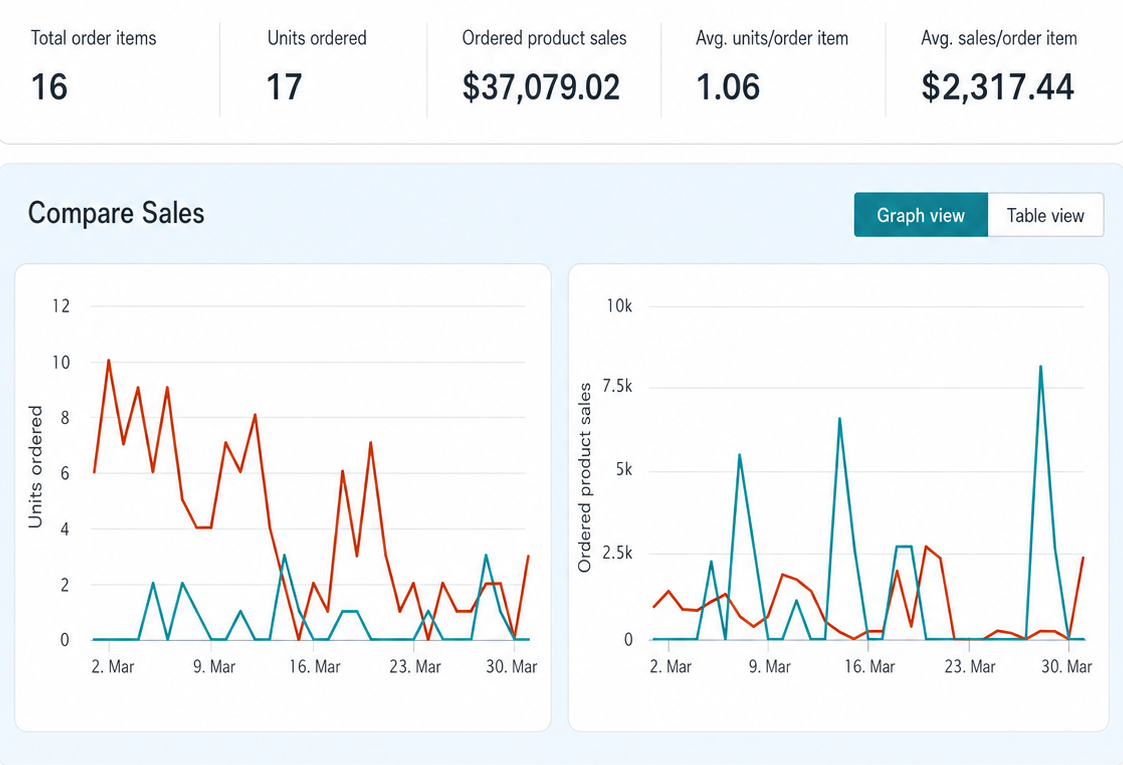
Task: Click 9. Mar on the units chart
Action: (x=213, y=667)
